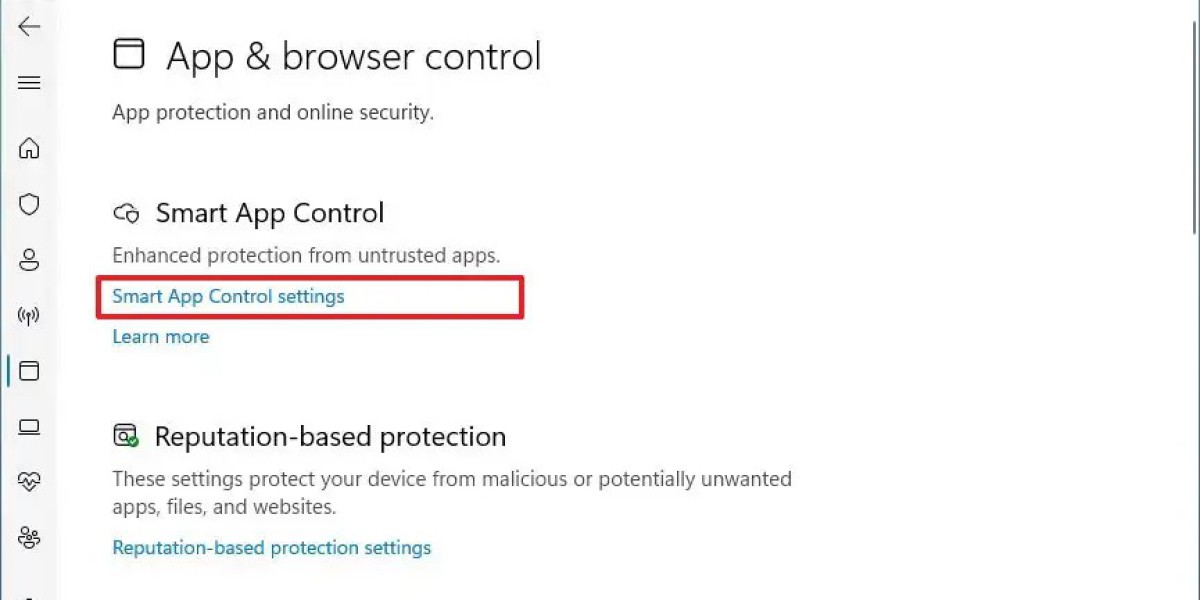Go to the Home section
The image size is (1200, 600).
pos(29,149)
